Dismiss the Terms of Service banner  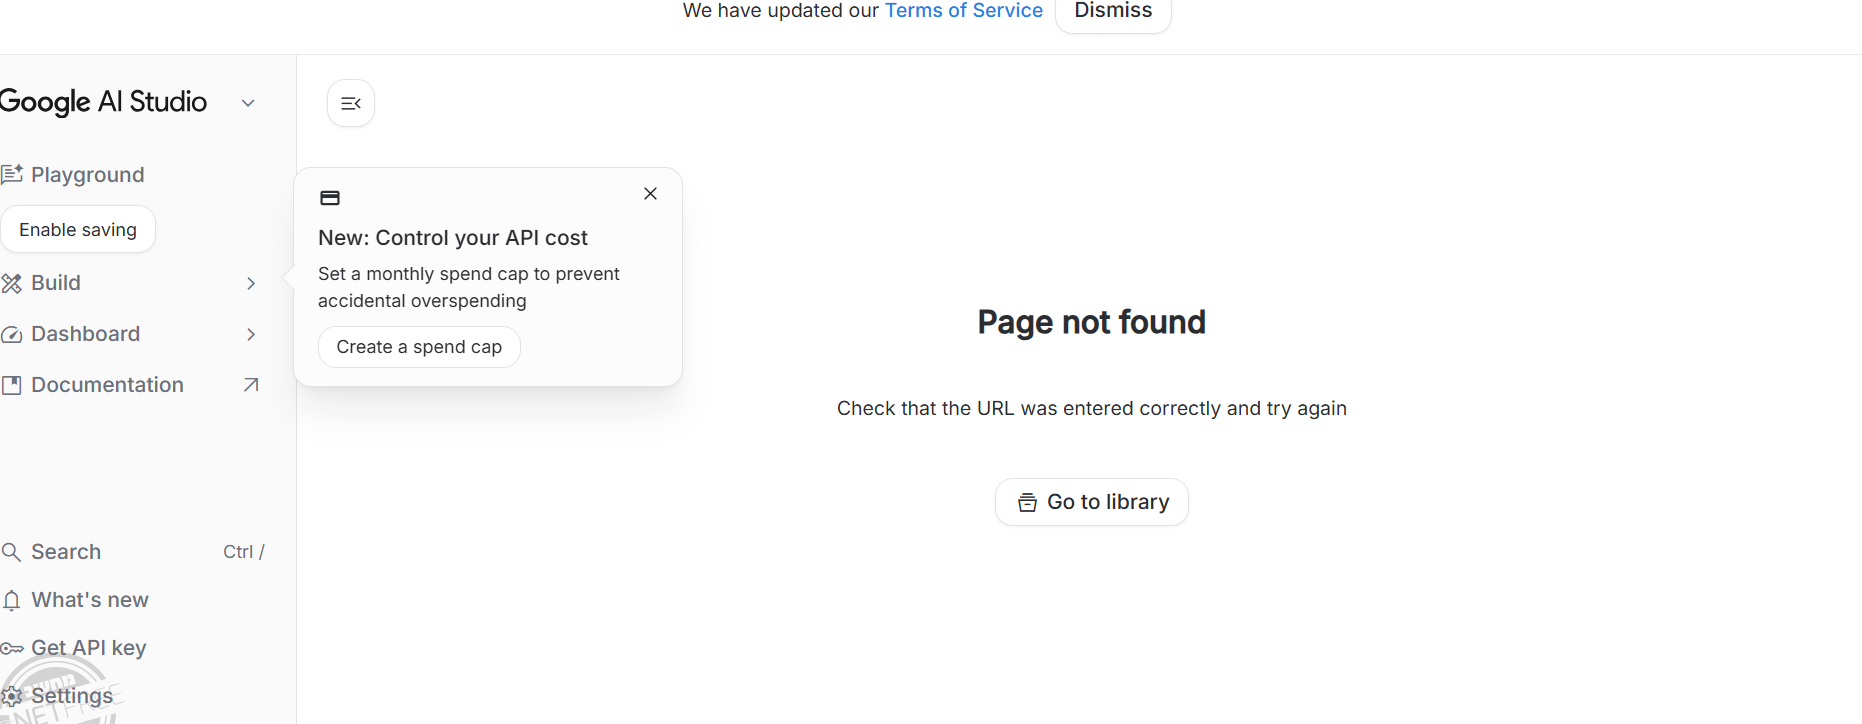tap(1113, 12)
